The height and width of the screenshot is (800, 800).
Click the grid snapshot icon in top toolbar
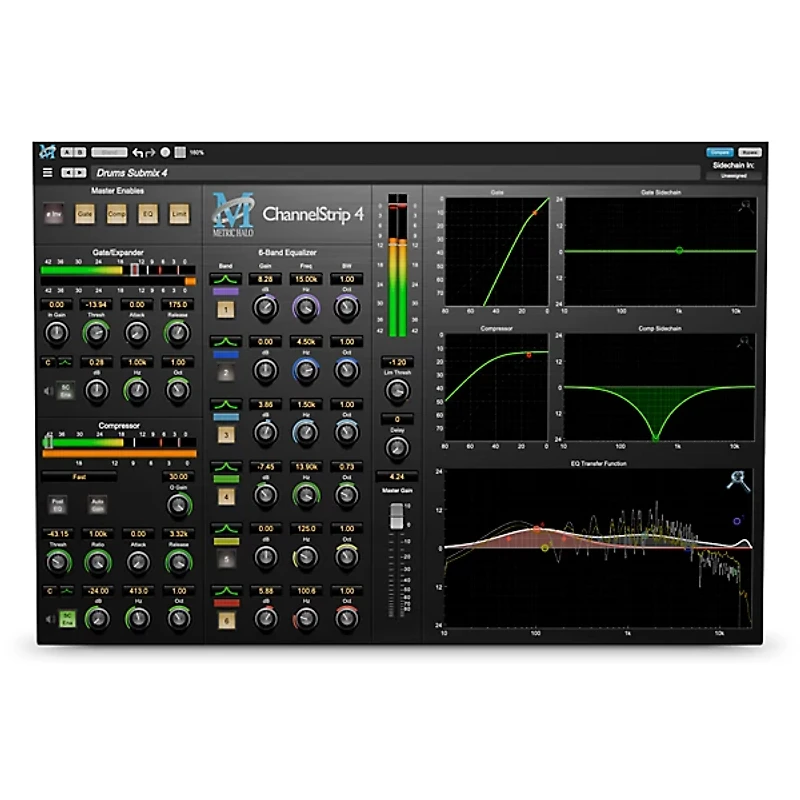pyautogui.click(x=180, y=150)
